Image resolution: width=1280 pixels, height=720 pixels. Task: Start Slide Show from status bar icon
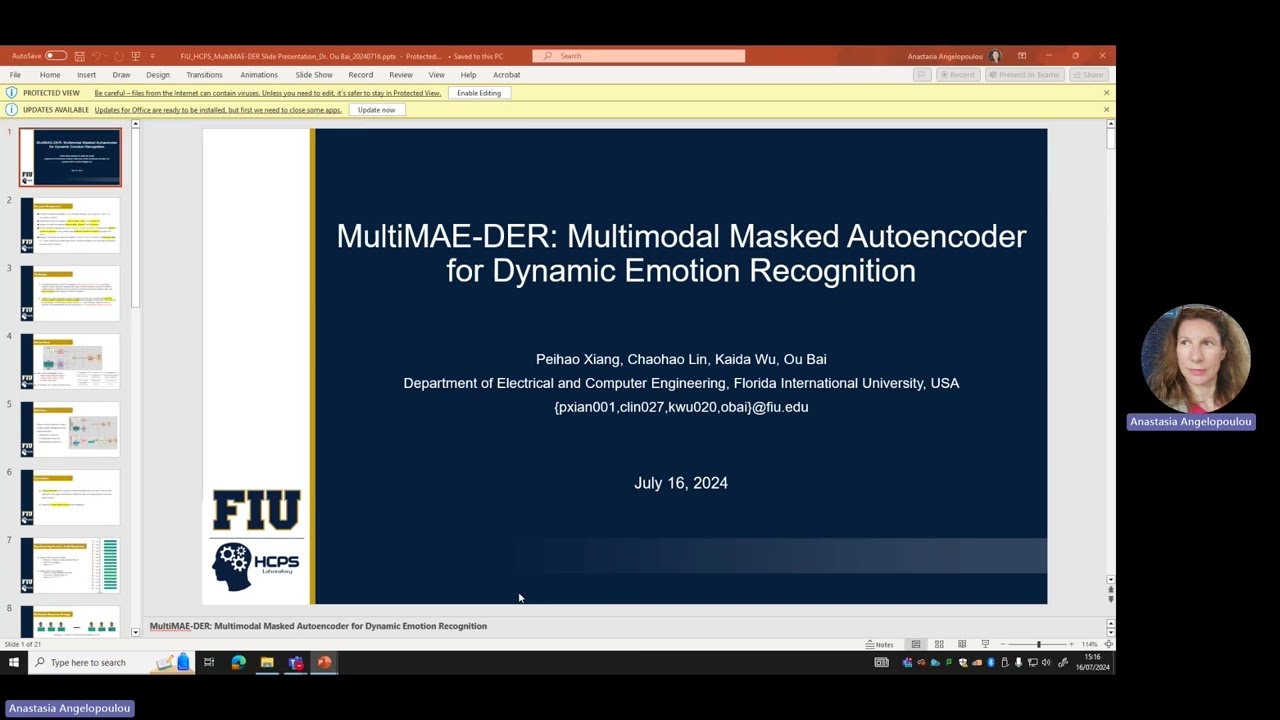pos(985,644)
